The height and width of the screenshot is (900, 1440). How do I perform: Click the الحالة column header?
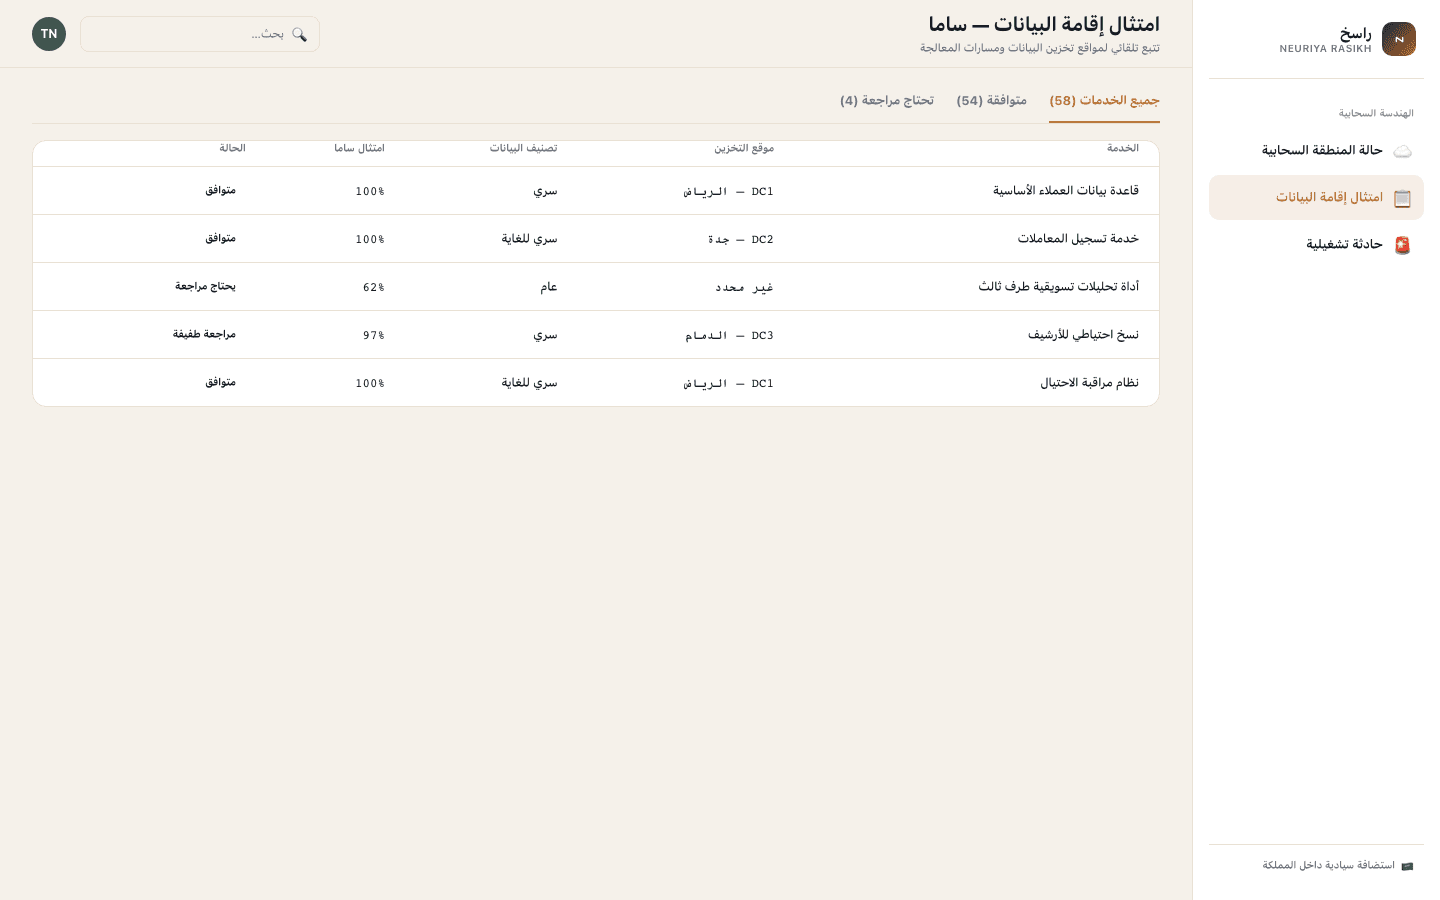pyautogui.click(x=232, y=148)
